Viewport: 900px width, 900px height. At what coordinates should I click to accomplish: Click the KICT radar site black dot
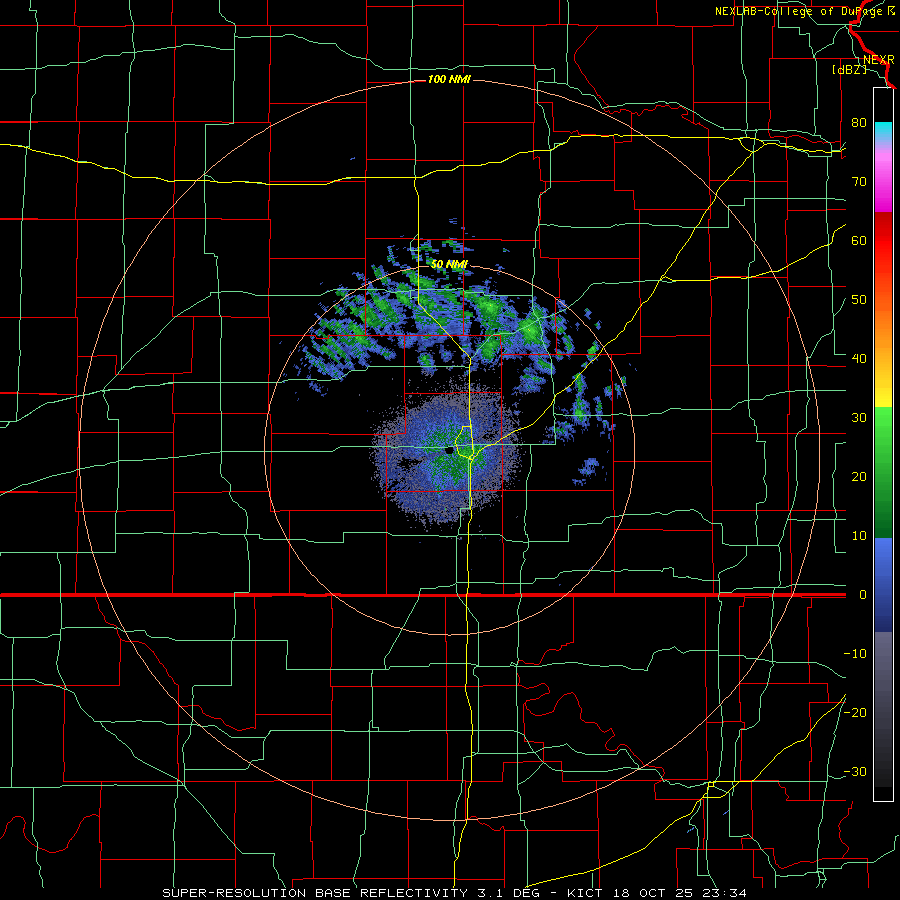[449, 451]
